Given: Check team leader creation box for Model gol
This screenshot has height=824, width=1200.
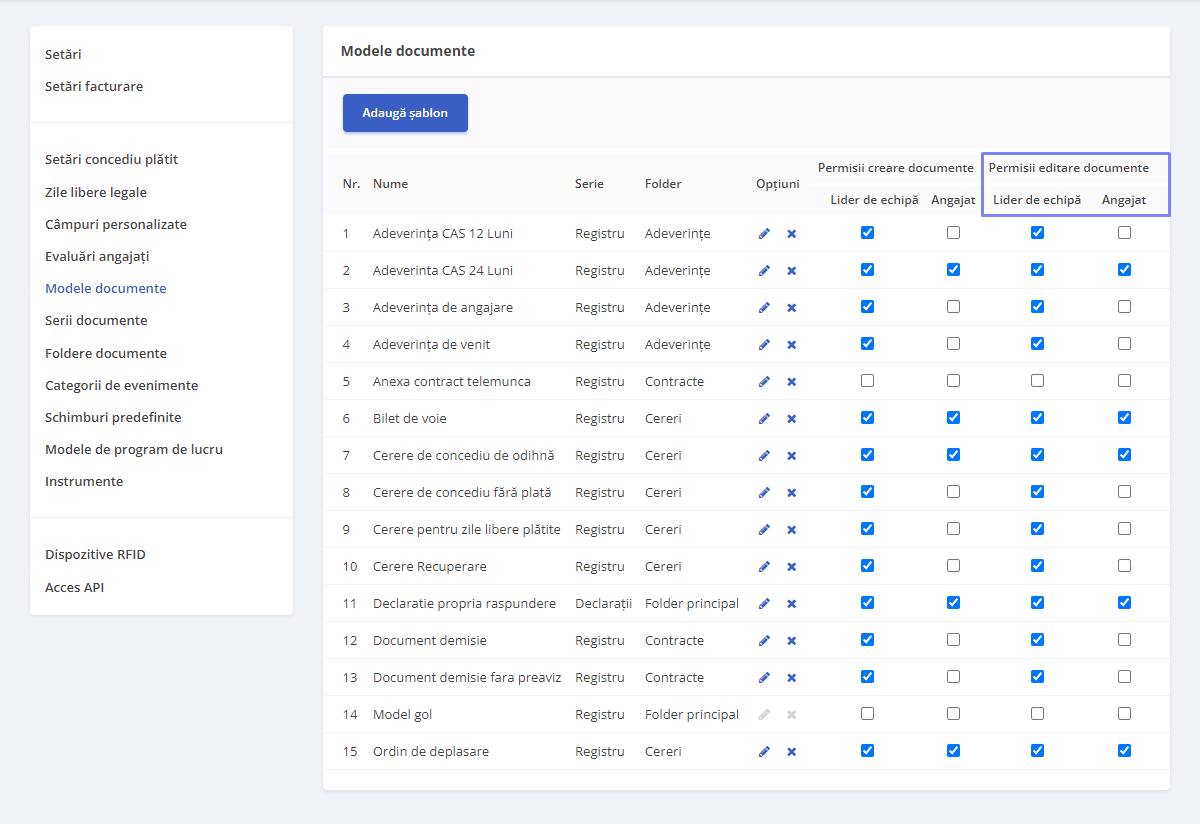Looking at the screenshot, I should [x=867, y=713].
